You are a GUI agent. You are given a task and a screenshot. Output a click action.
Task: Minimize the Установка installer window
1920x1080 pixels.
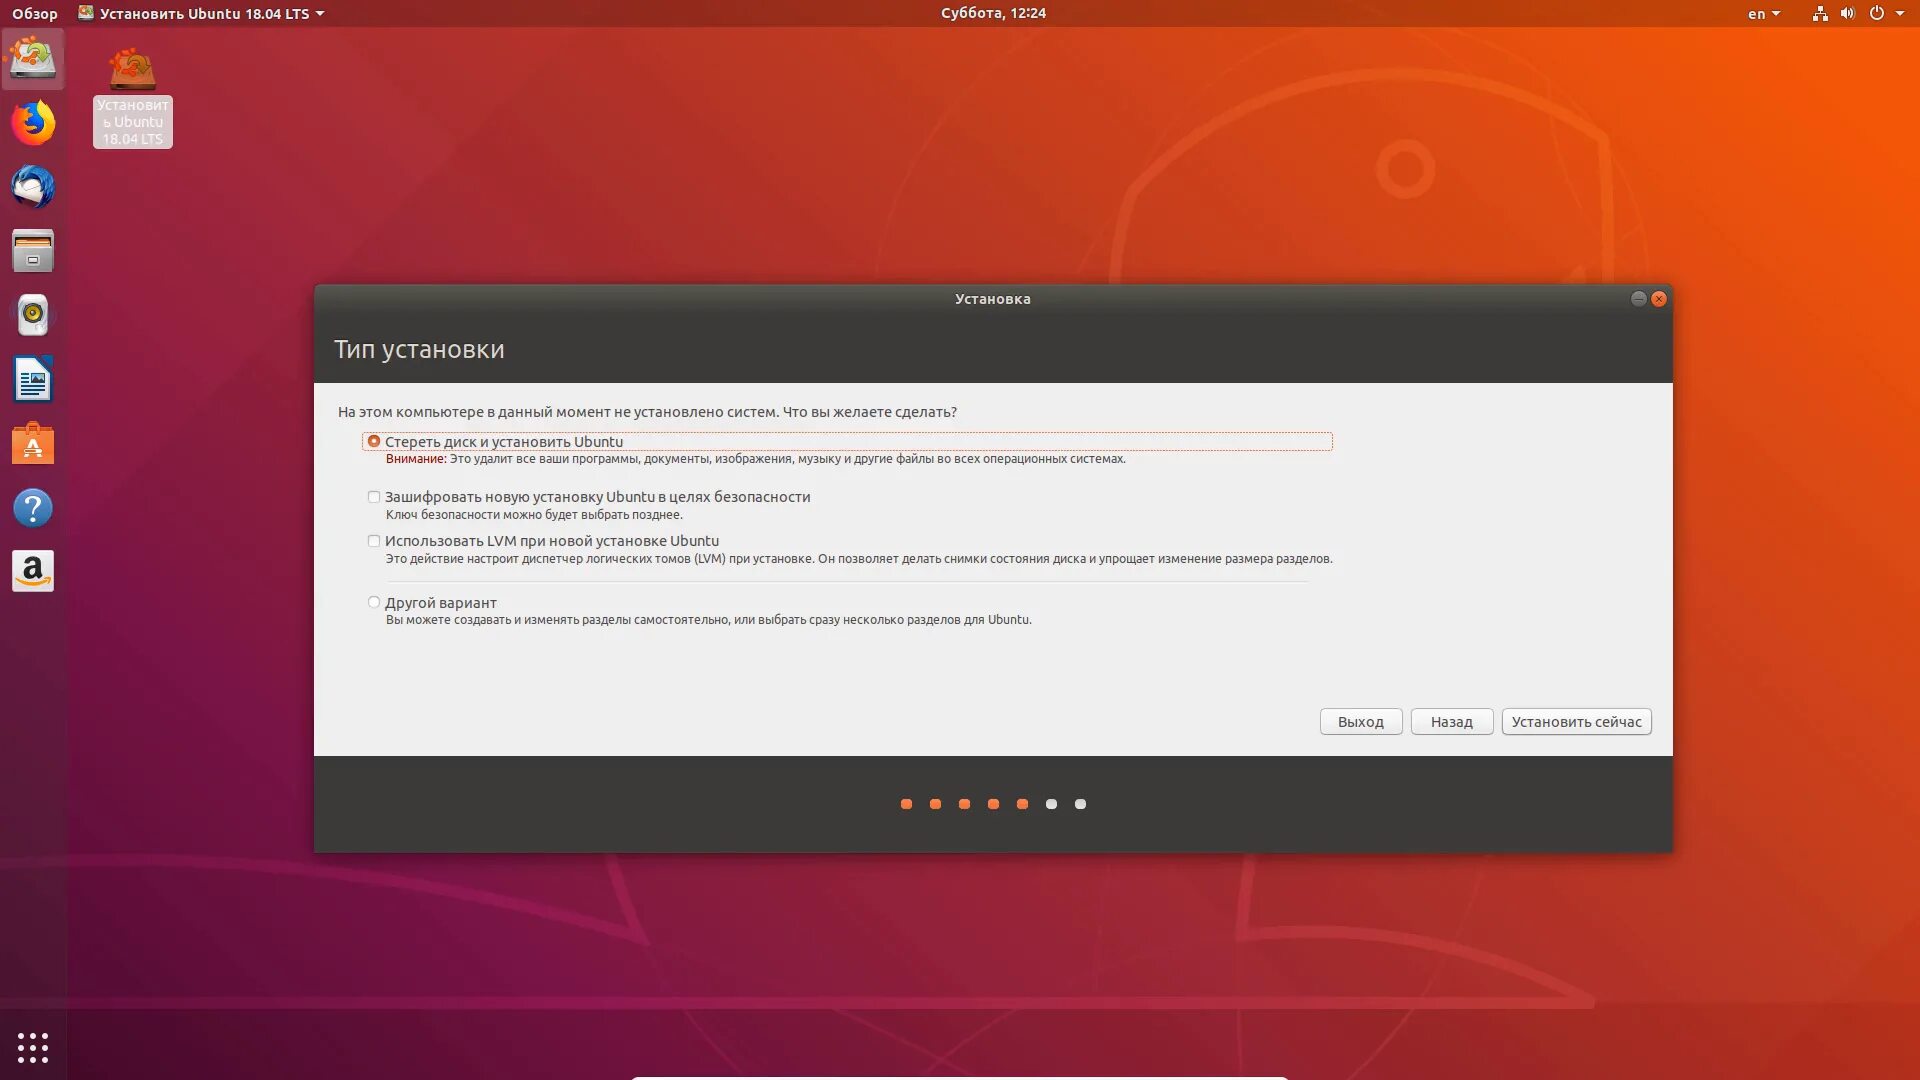(1638, 299)
